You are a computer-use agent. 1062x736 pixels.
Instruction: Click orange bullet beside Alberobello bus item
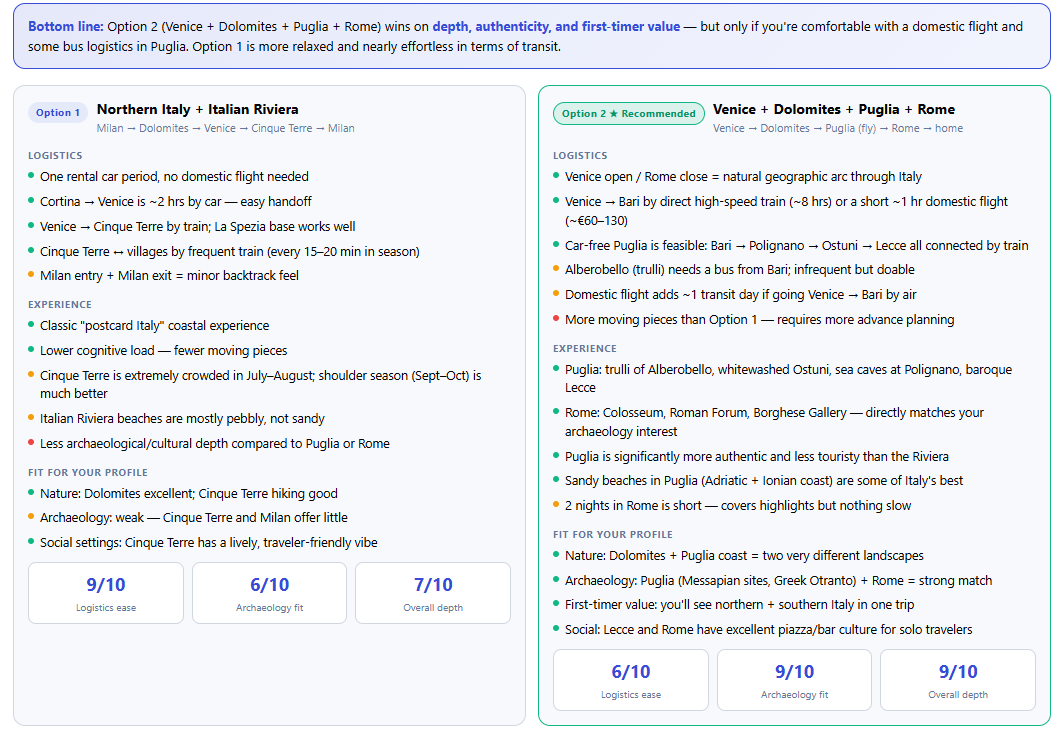pyautogui.click(x=556, y=269)
